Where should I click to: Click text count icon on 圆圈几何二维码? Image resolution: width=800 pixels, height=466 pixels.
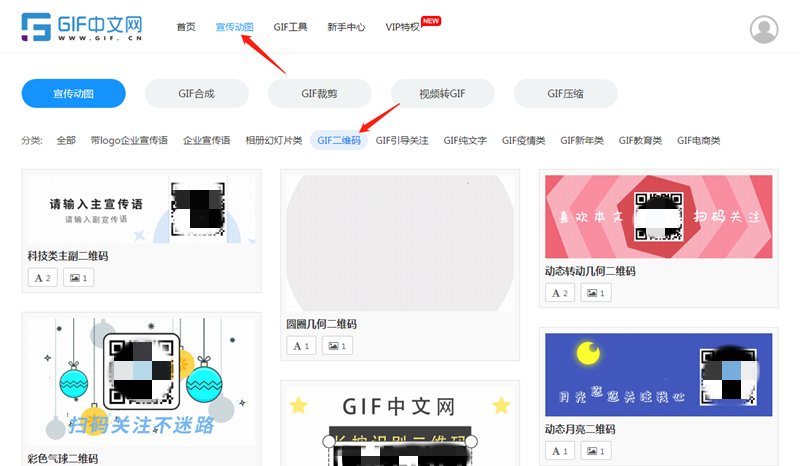(301, 346)
